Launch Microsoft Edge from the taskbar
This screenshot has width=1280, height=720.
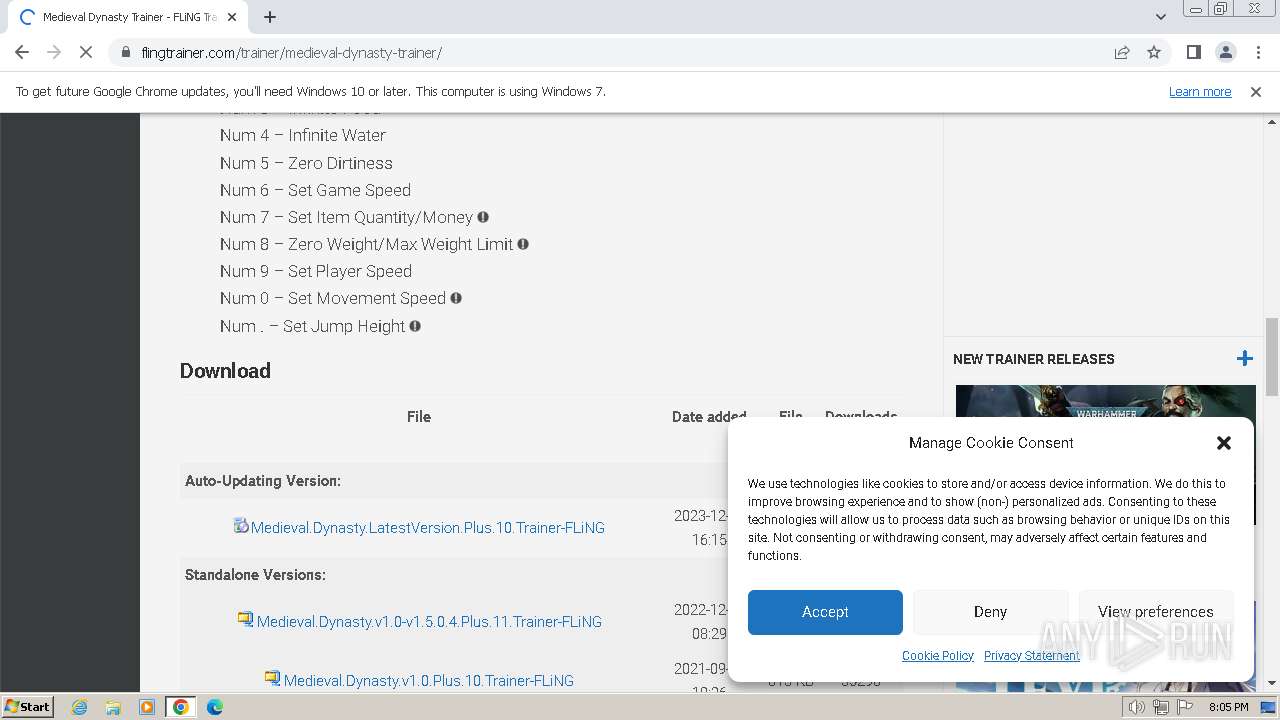coord(215,707)
